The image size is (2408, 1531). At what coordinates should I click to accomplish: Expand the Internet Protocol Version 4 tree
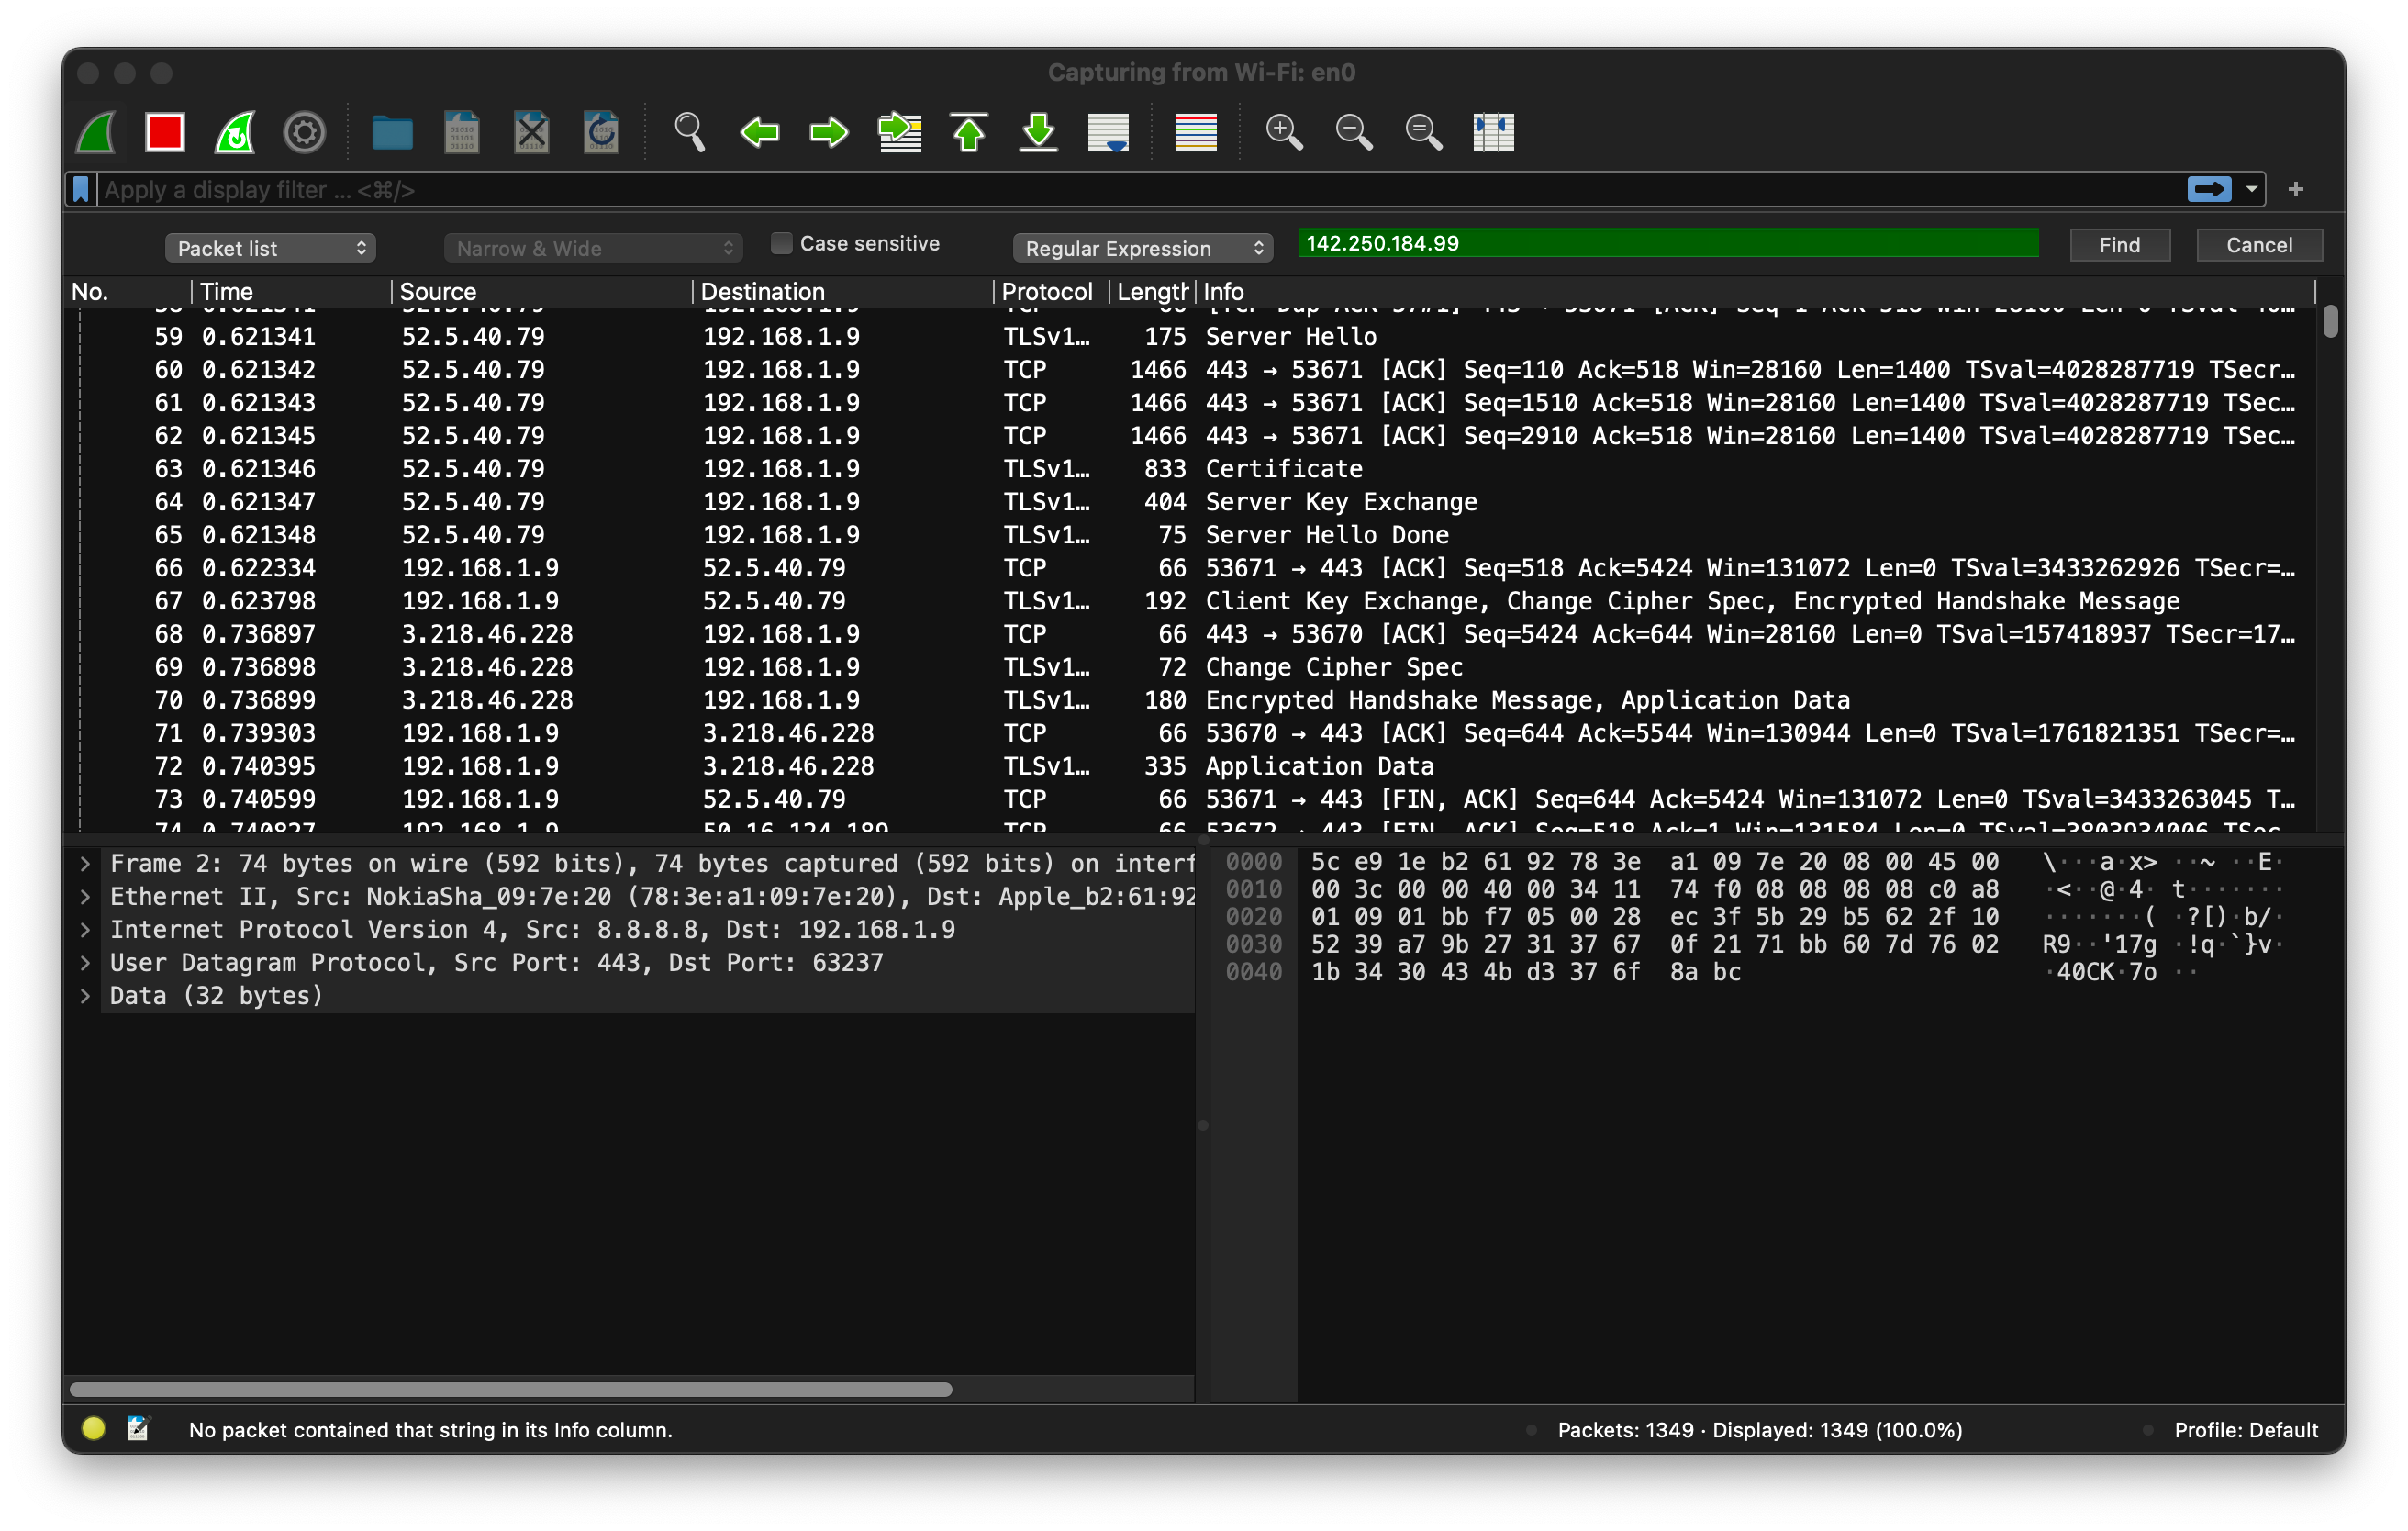pos(86,930)
